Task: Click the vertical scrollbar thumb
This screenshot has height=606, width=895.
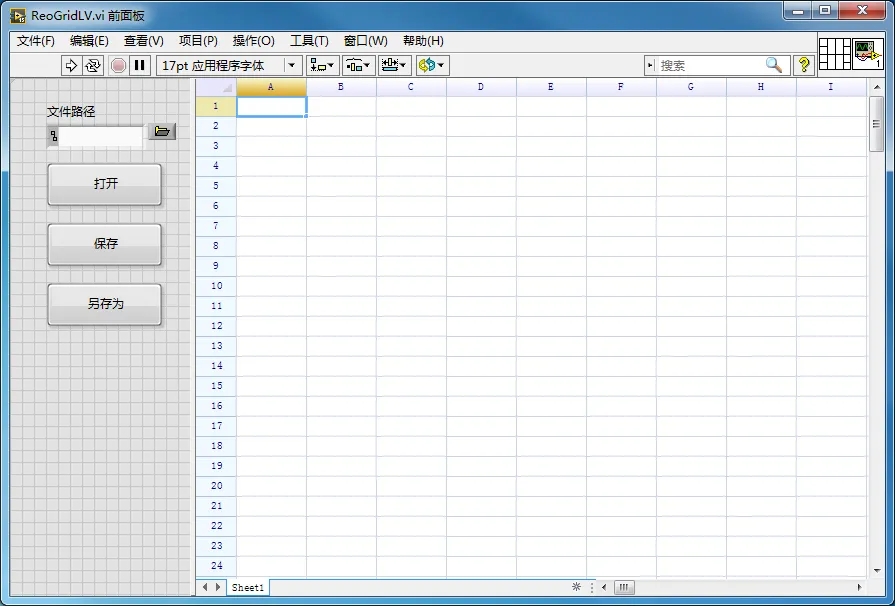Action: (877, 124)
